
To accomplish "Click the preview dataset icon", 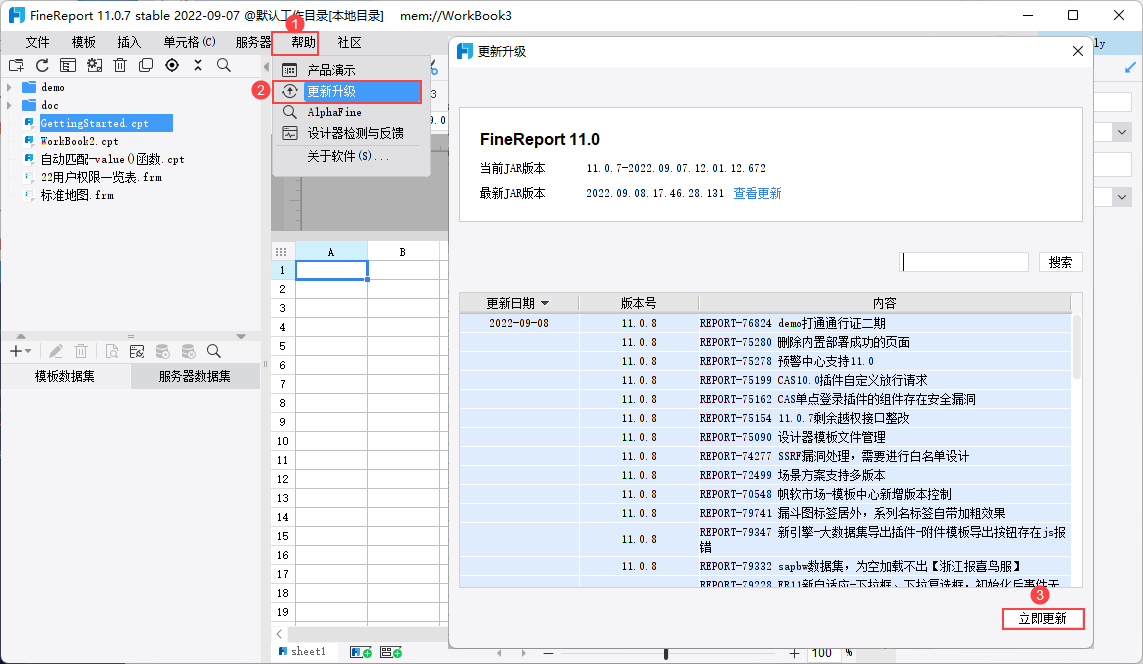I will click(112, 351).
